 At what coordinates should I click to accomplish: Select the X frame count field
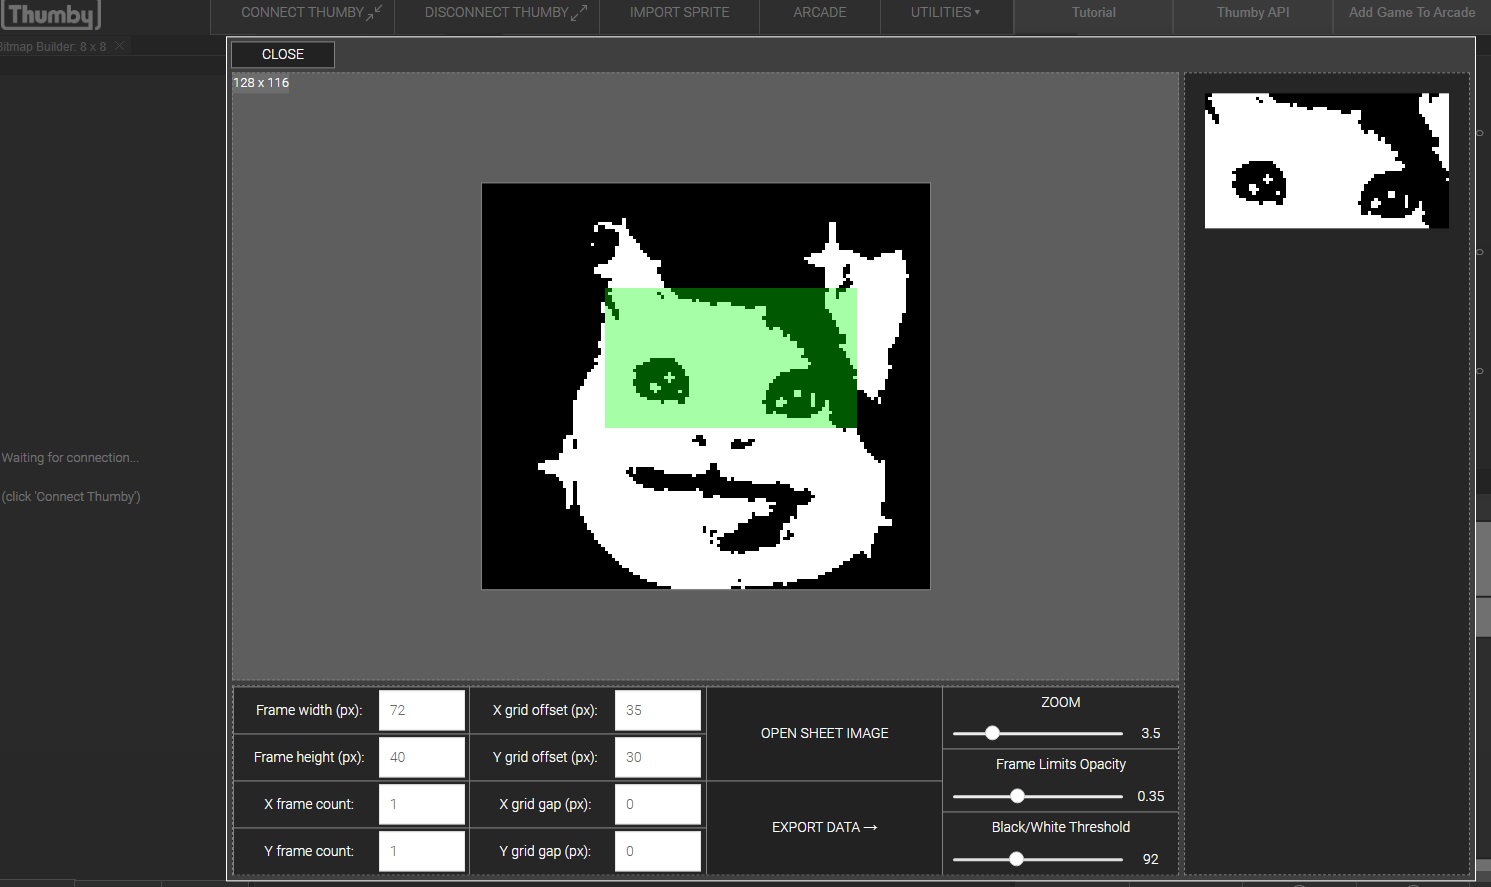(x=421, y=804)
